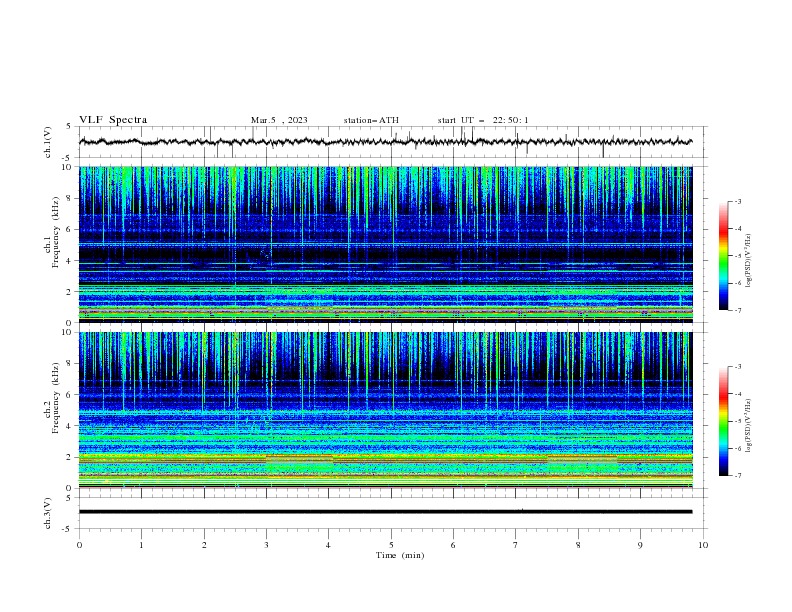Click the 'ch.1(V)' waveform axis label

coord(47,142)
